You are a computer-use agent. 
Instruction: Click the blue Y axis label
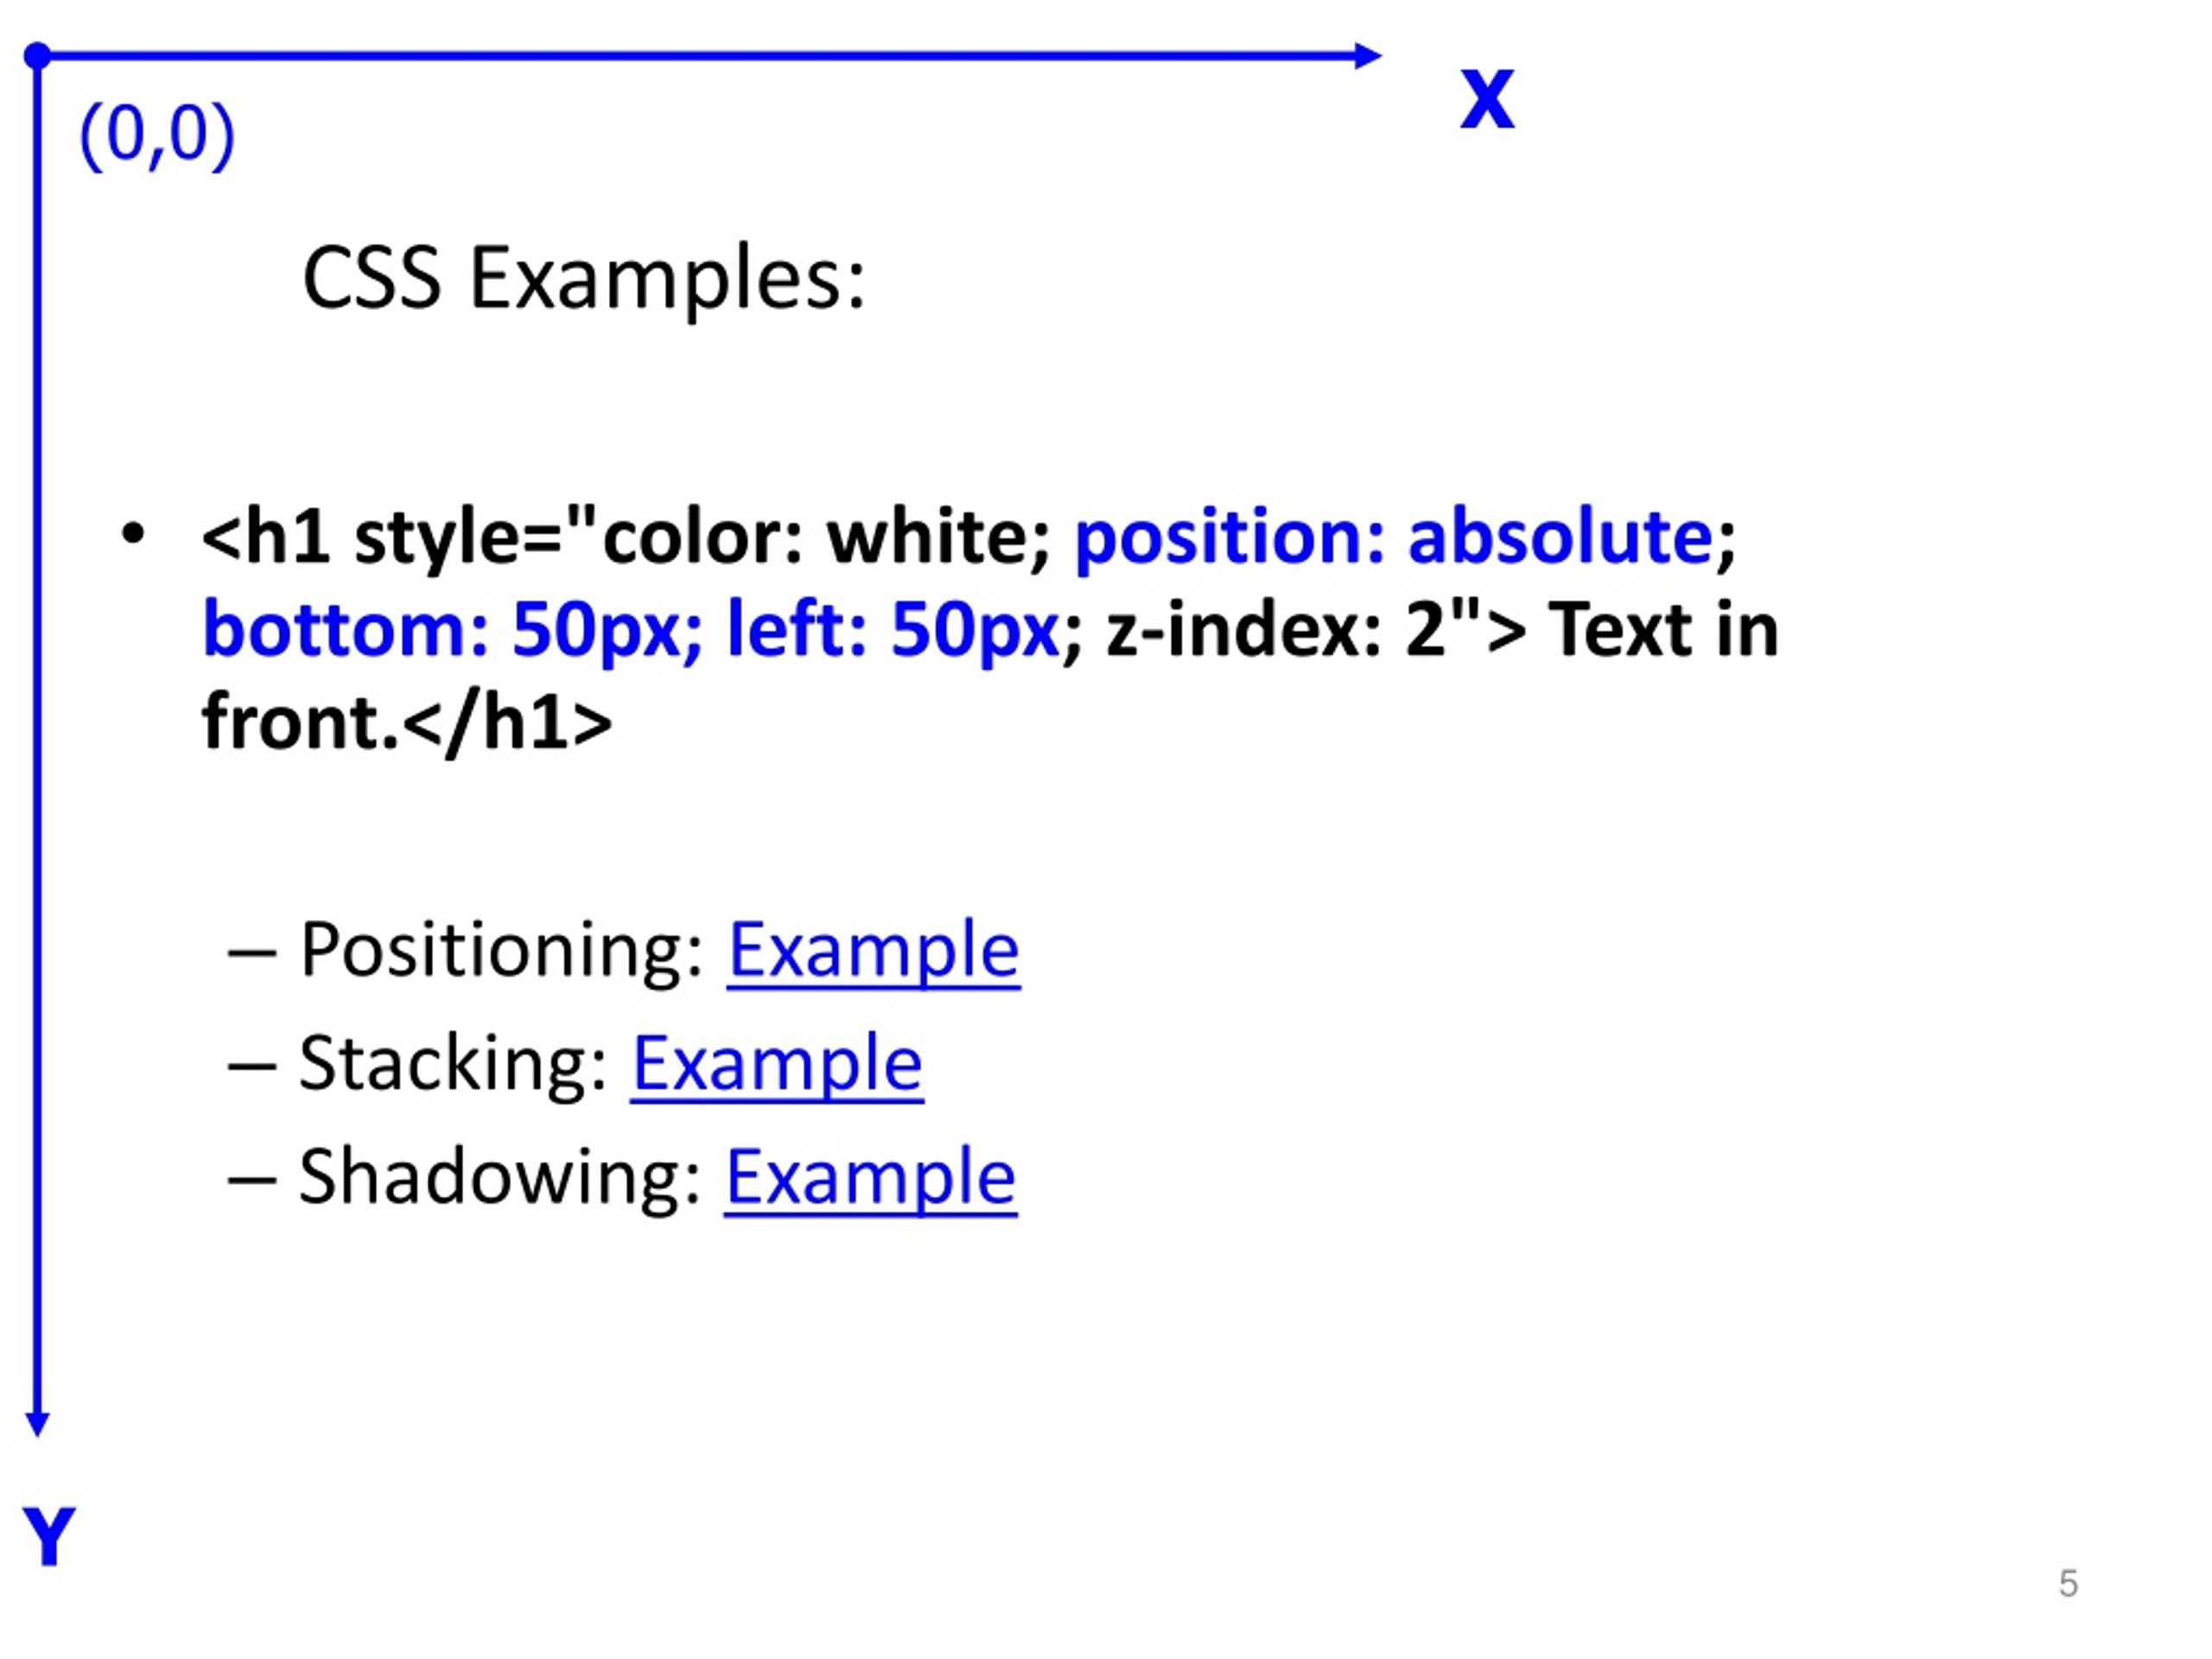[x=48, y=1538]
